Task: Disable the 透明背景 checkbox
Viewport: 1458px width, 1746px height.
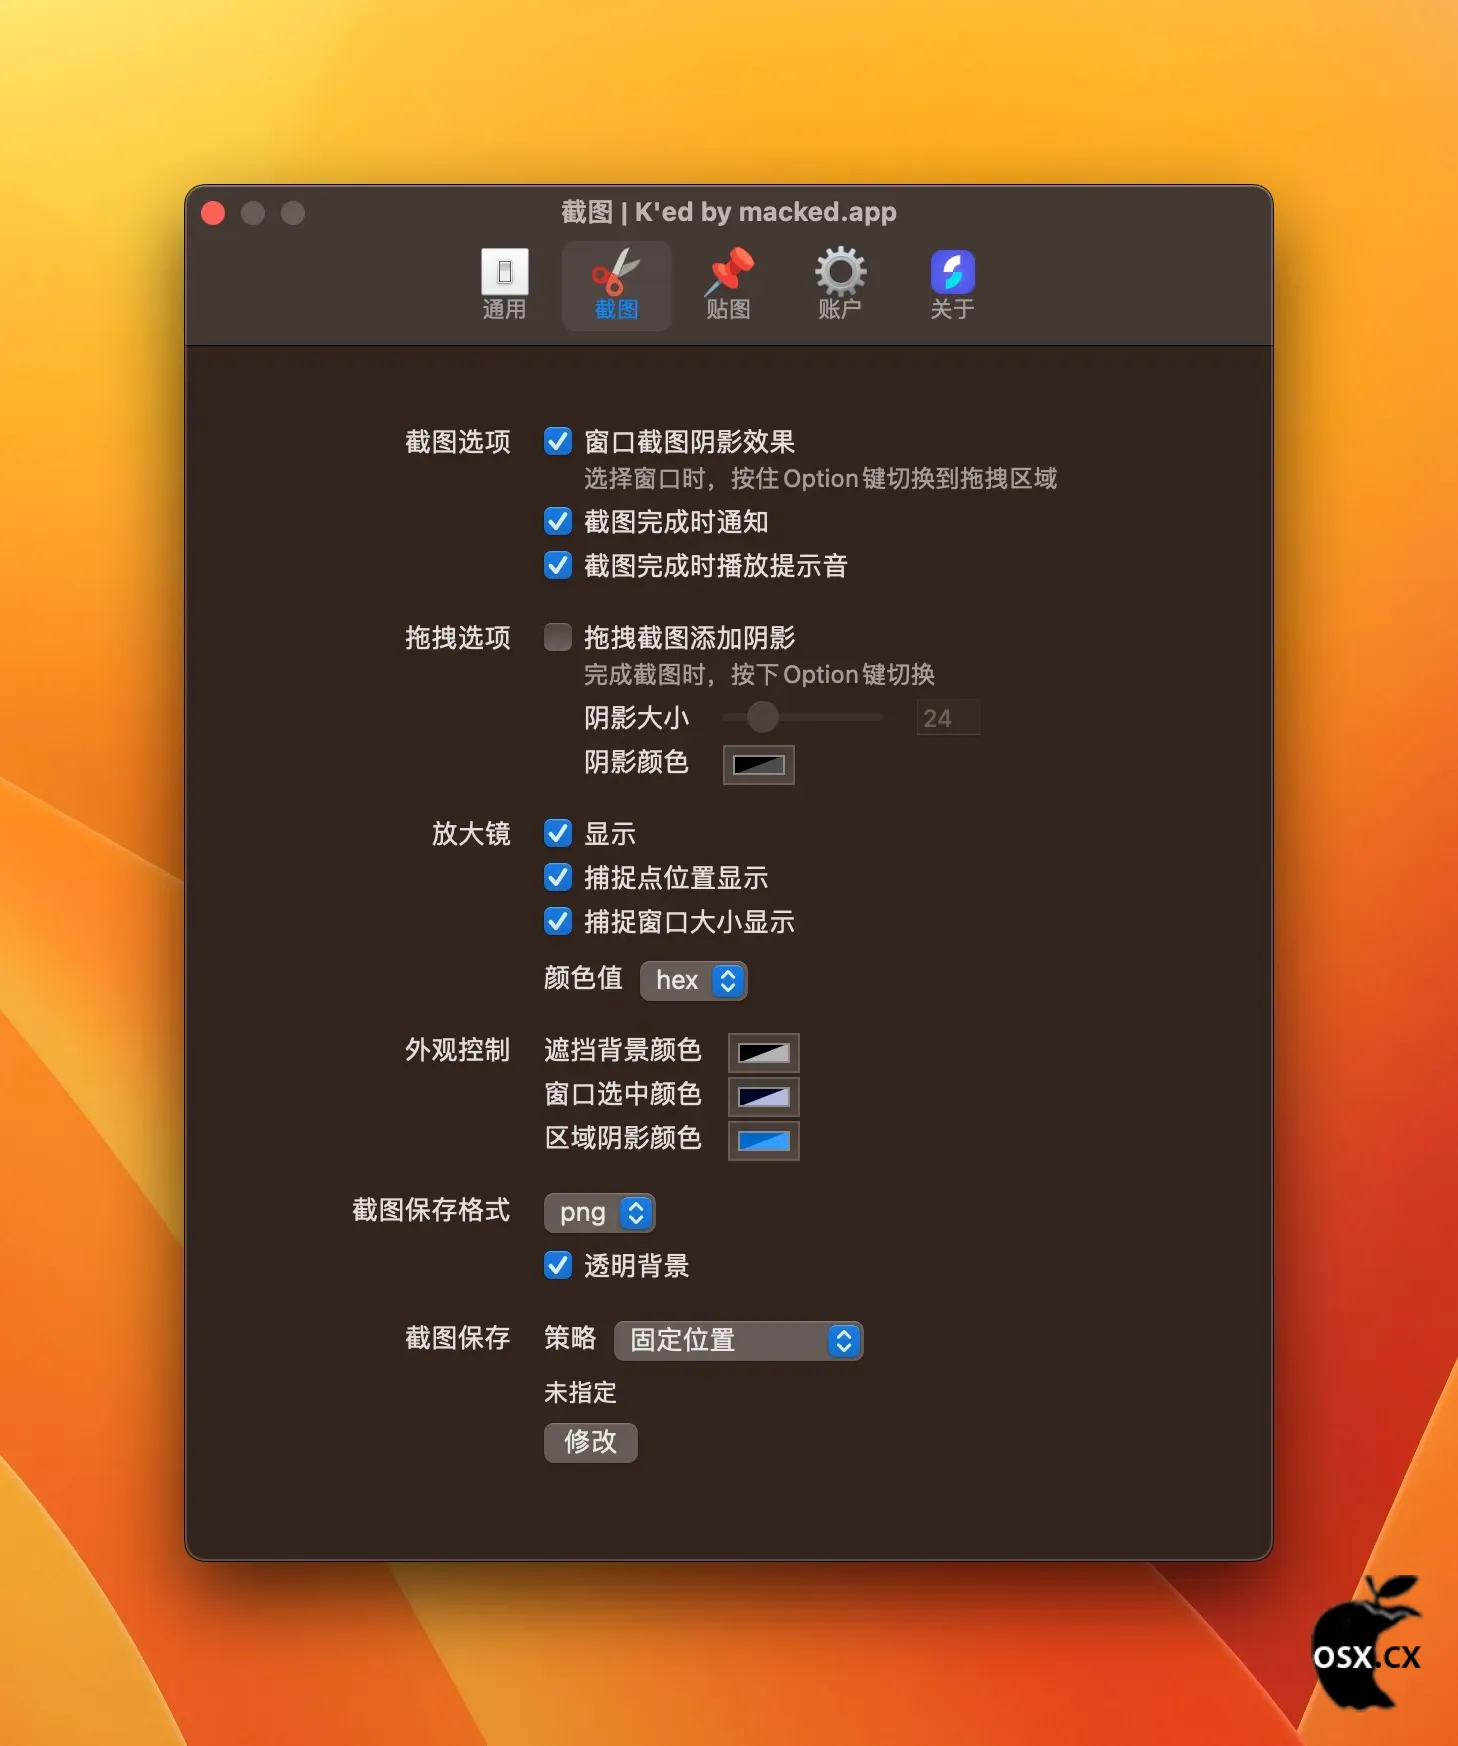Action: click(x=558, y=1265)
